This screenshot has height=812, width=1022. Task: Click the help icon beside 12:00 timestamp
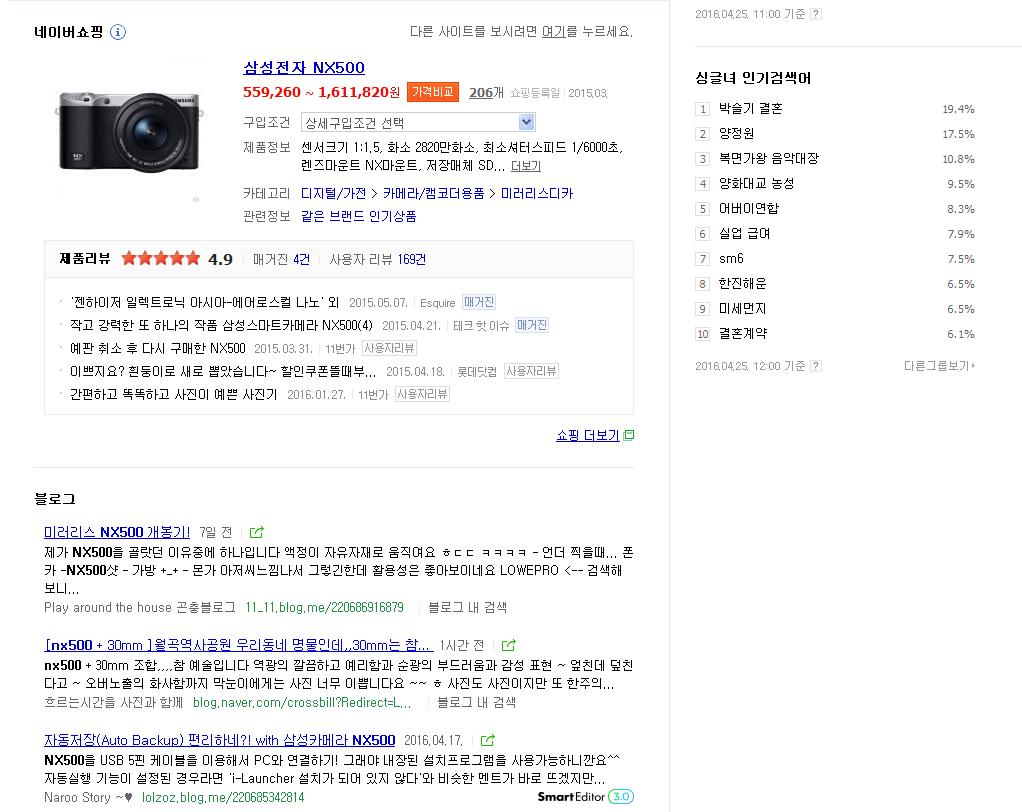point(816,366)
